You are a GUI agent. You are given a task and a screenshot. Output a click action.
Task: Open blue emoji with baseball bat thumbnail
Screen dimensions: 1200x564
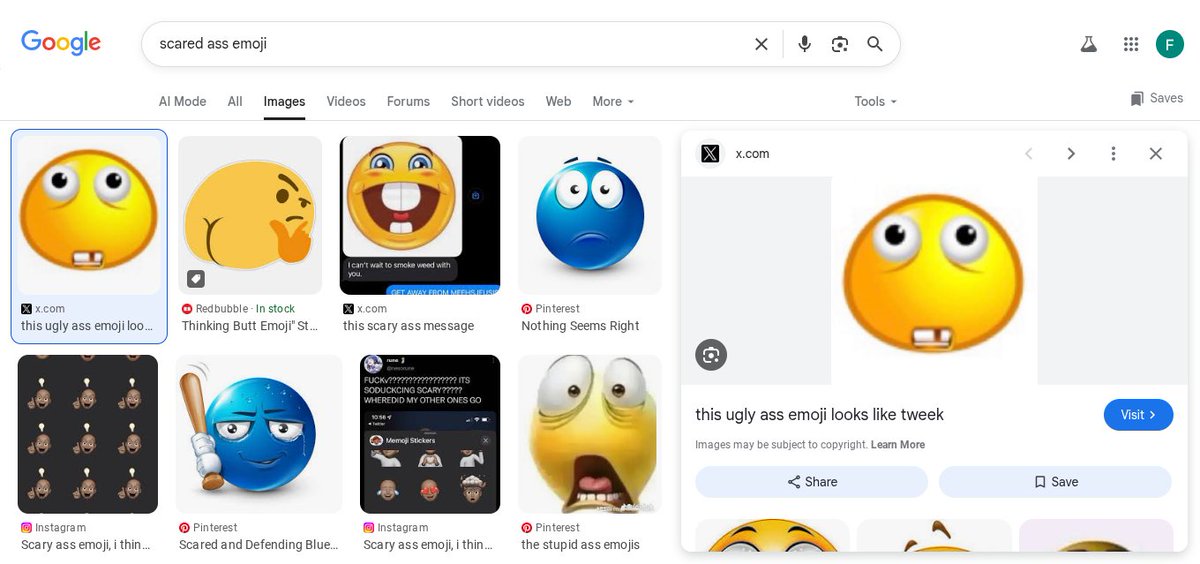tap(259, 434)
